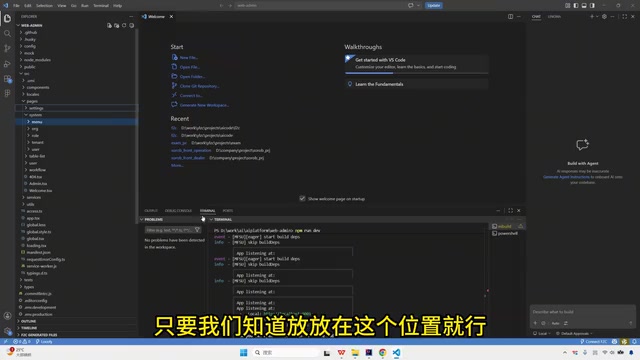Screen dimensions: 640x360
Task: Open the Learn the Fundamentals walkthrough
Action: pos(416,84)
